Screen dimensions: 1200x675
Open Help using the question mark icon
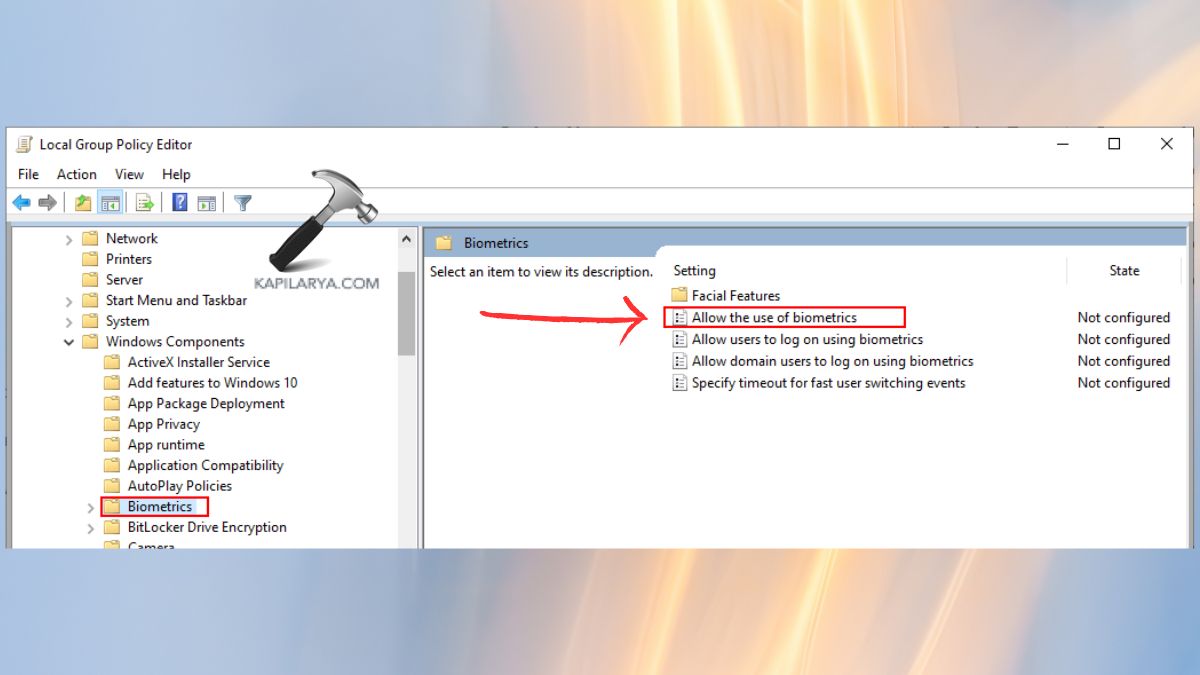point(178,202)
